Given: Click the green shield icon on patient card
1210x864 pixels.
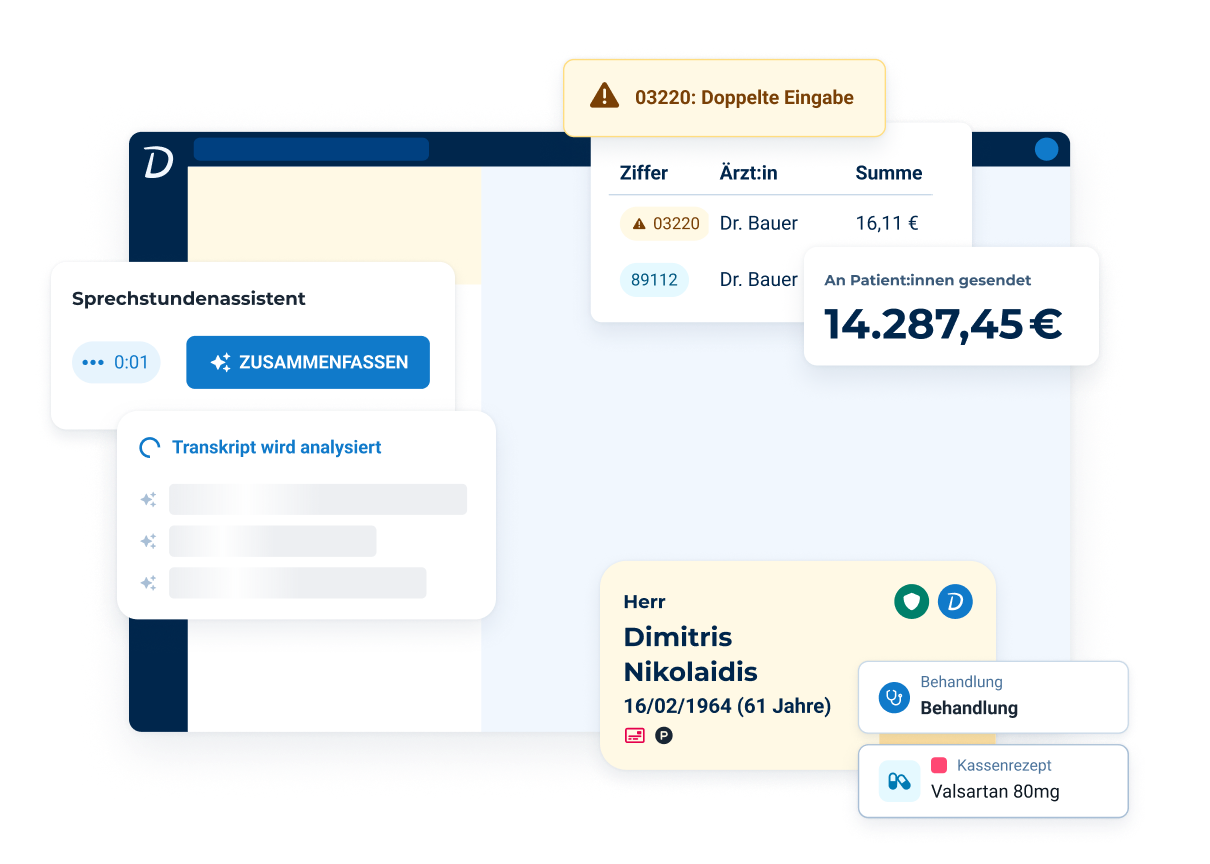Looking at the screenshot, I should (x=911, y=601).
